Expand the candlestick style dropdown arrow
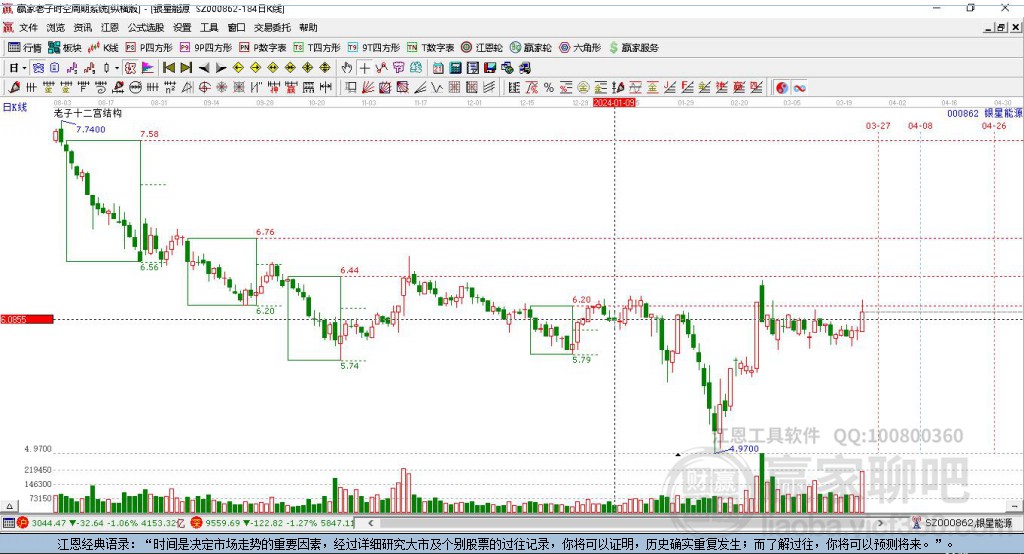The height and width of the screenshot is (554, 1024). tap(117, 68)
